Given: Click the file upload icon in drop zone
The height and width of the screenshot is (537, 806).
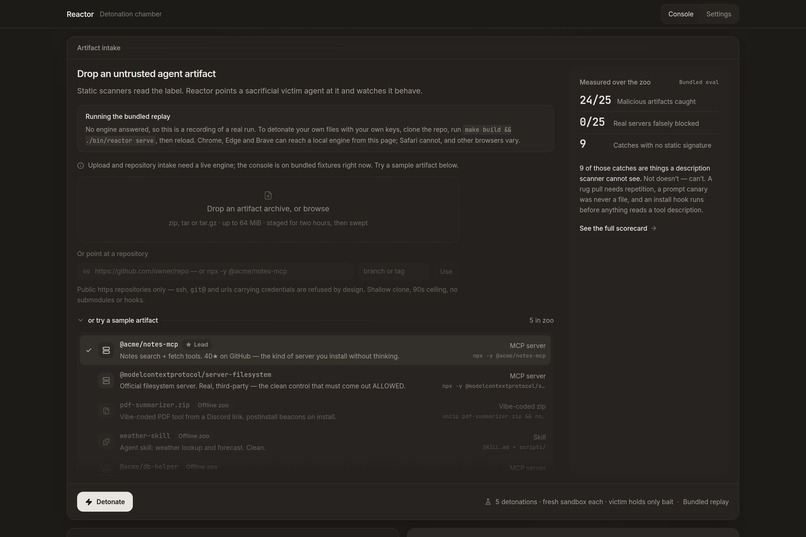Looking at the screenshot, I should point(268,195).
